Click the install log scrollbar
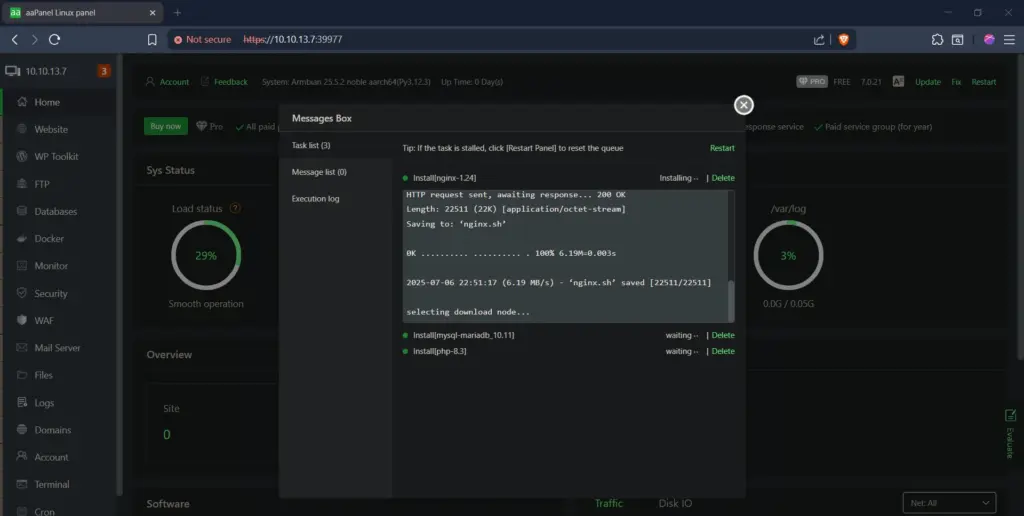The height and width of the screenshot is (516, 1024). pyautogui.click(x=731, y=301)
